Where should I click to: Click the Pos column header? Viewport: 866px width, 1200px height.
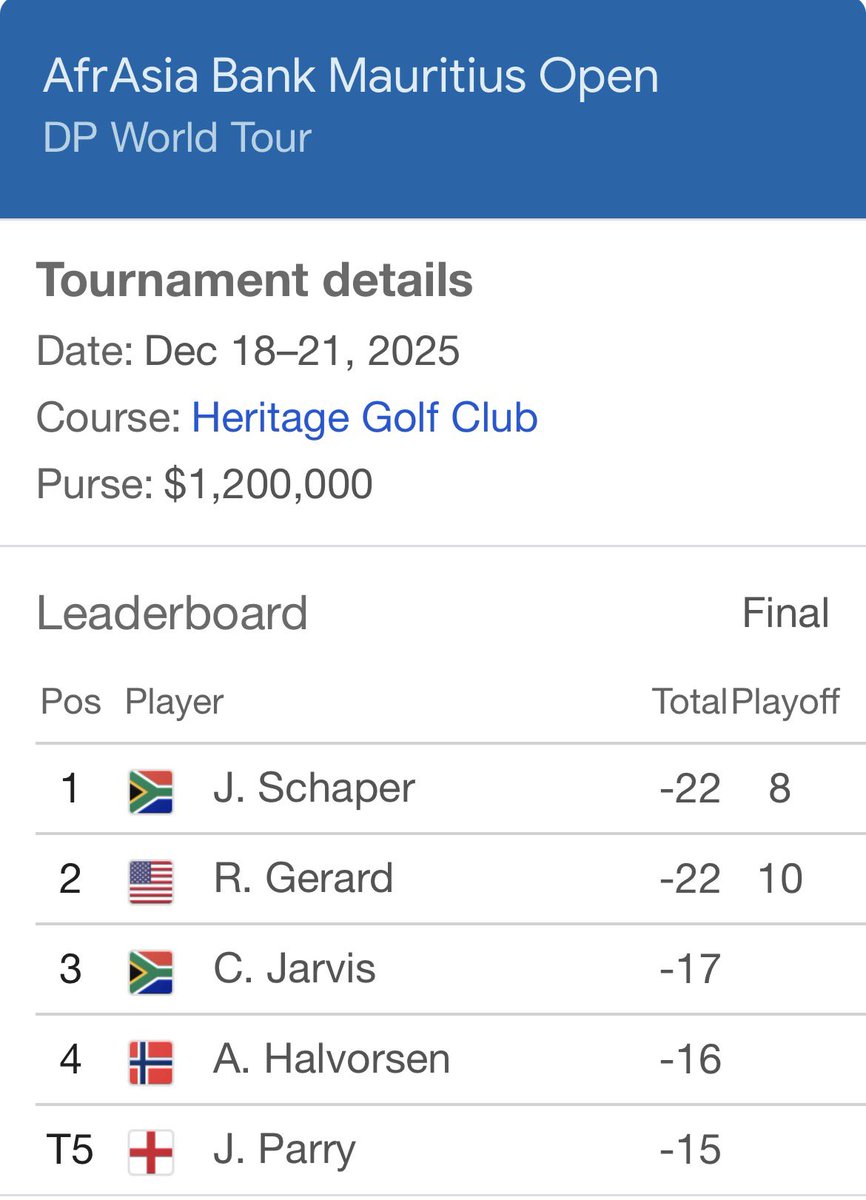point(70,702)
